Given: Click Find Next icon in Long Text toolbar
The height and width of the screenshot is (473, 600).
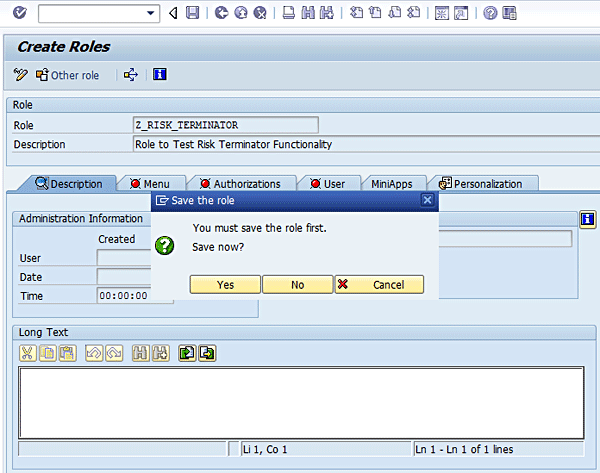Looking at the screenshot, I should (160, 353).
